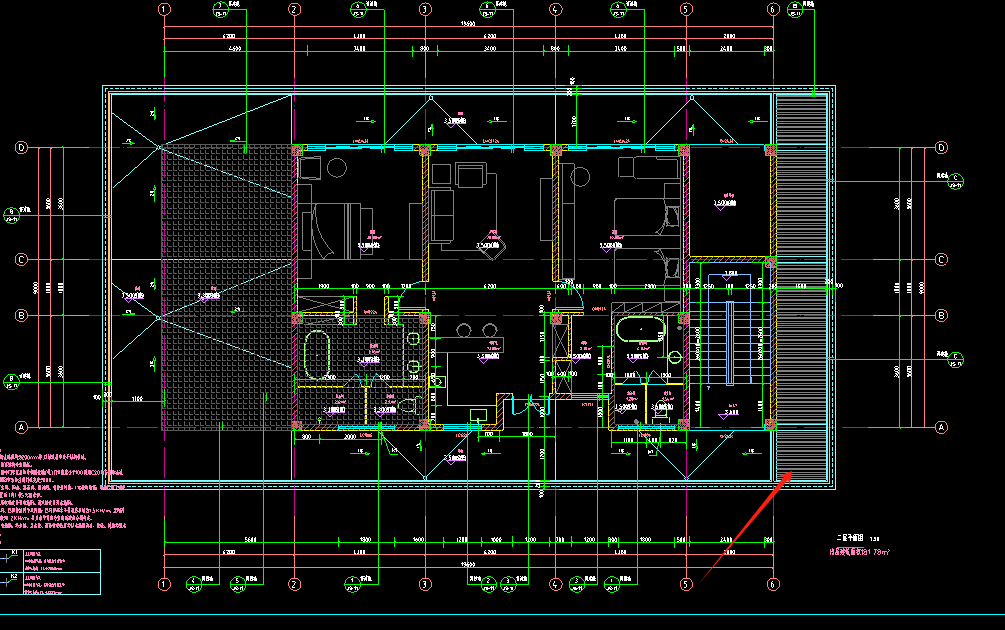This screenshot has width=1005, height=630.
Task: Pick axis bubble 1 below the plan
Action: point(164,584)
